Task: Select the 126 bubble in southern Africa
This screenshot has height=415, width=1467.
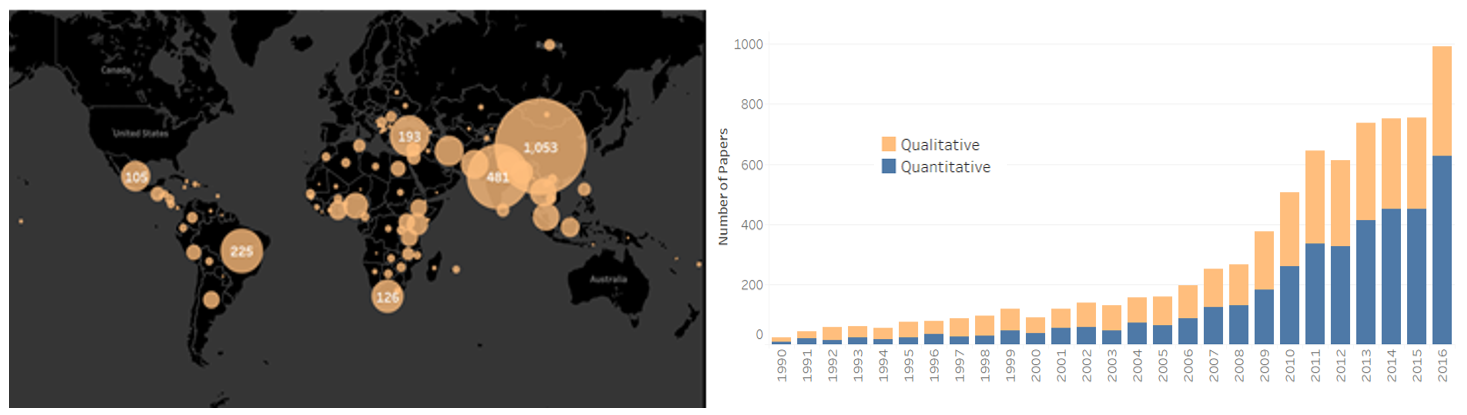Action: tap(387, 297)
